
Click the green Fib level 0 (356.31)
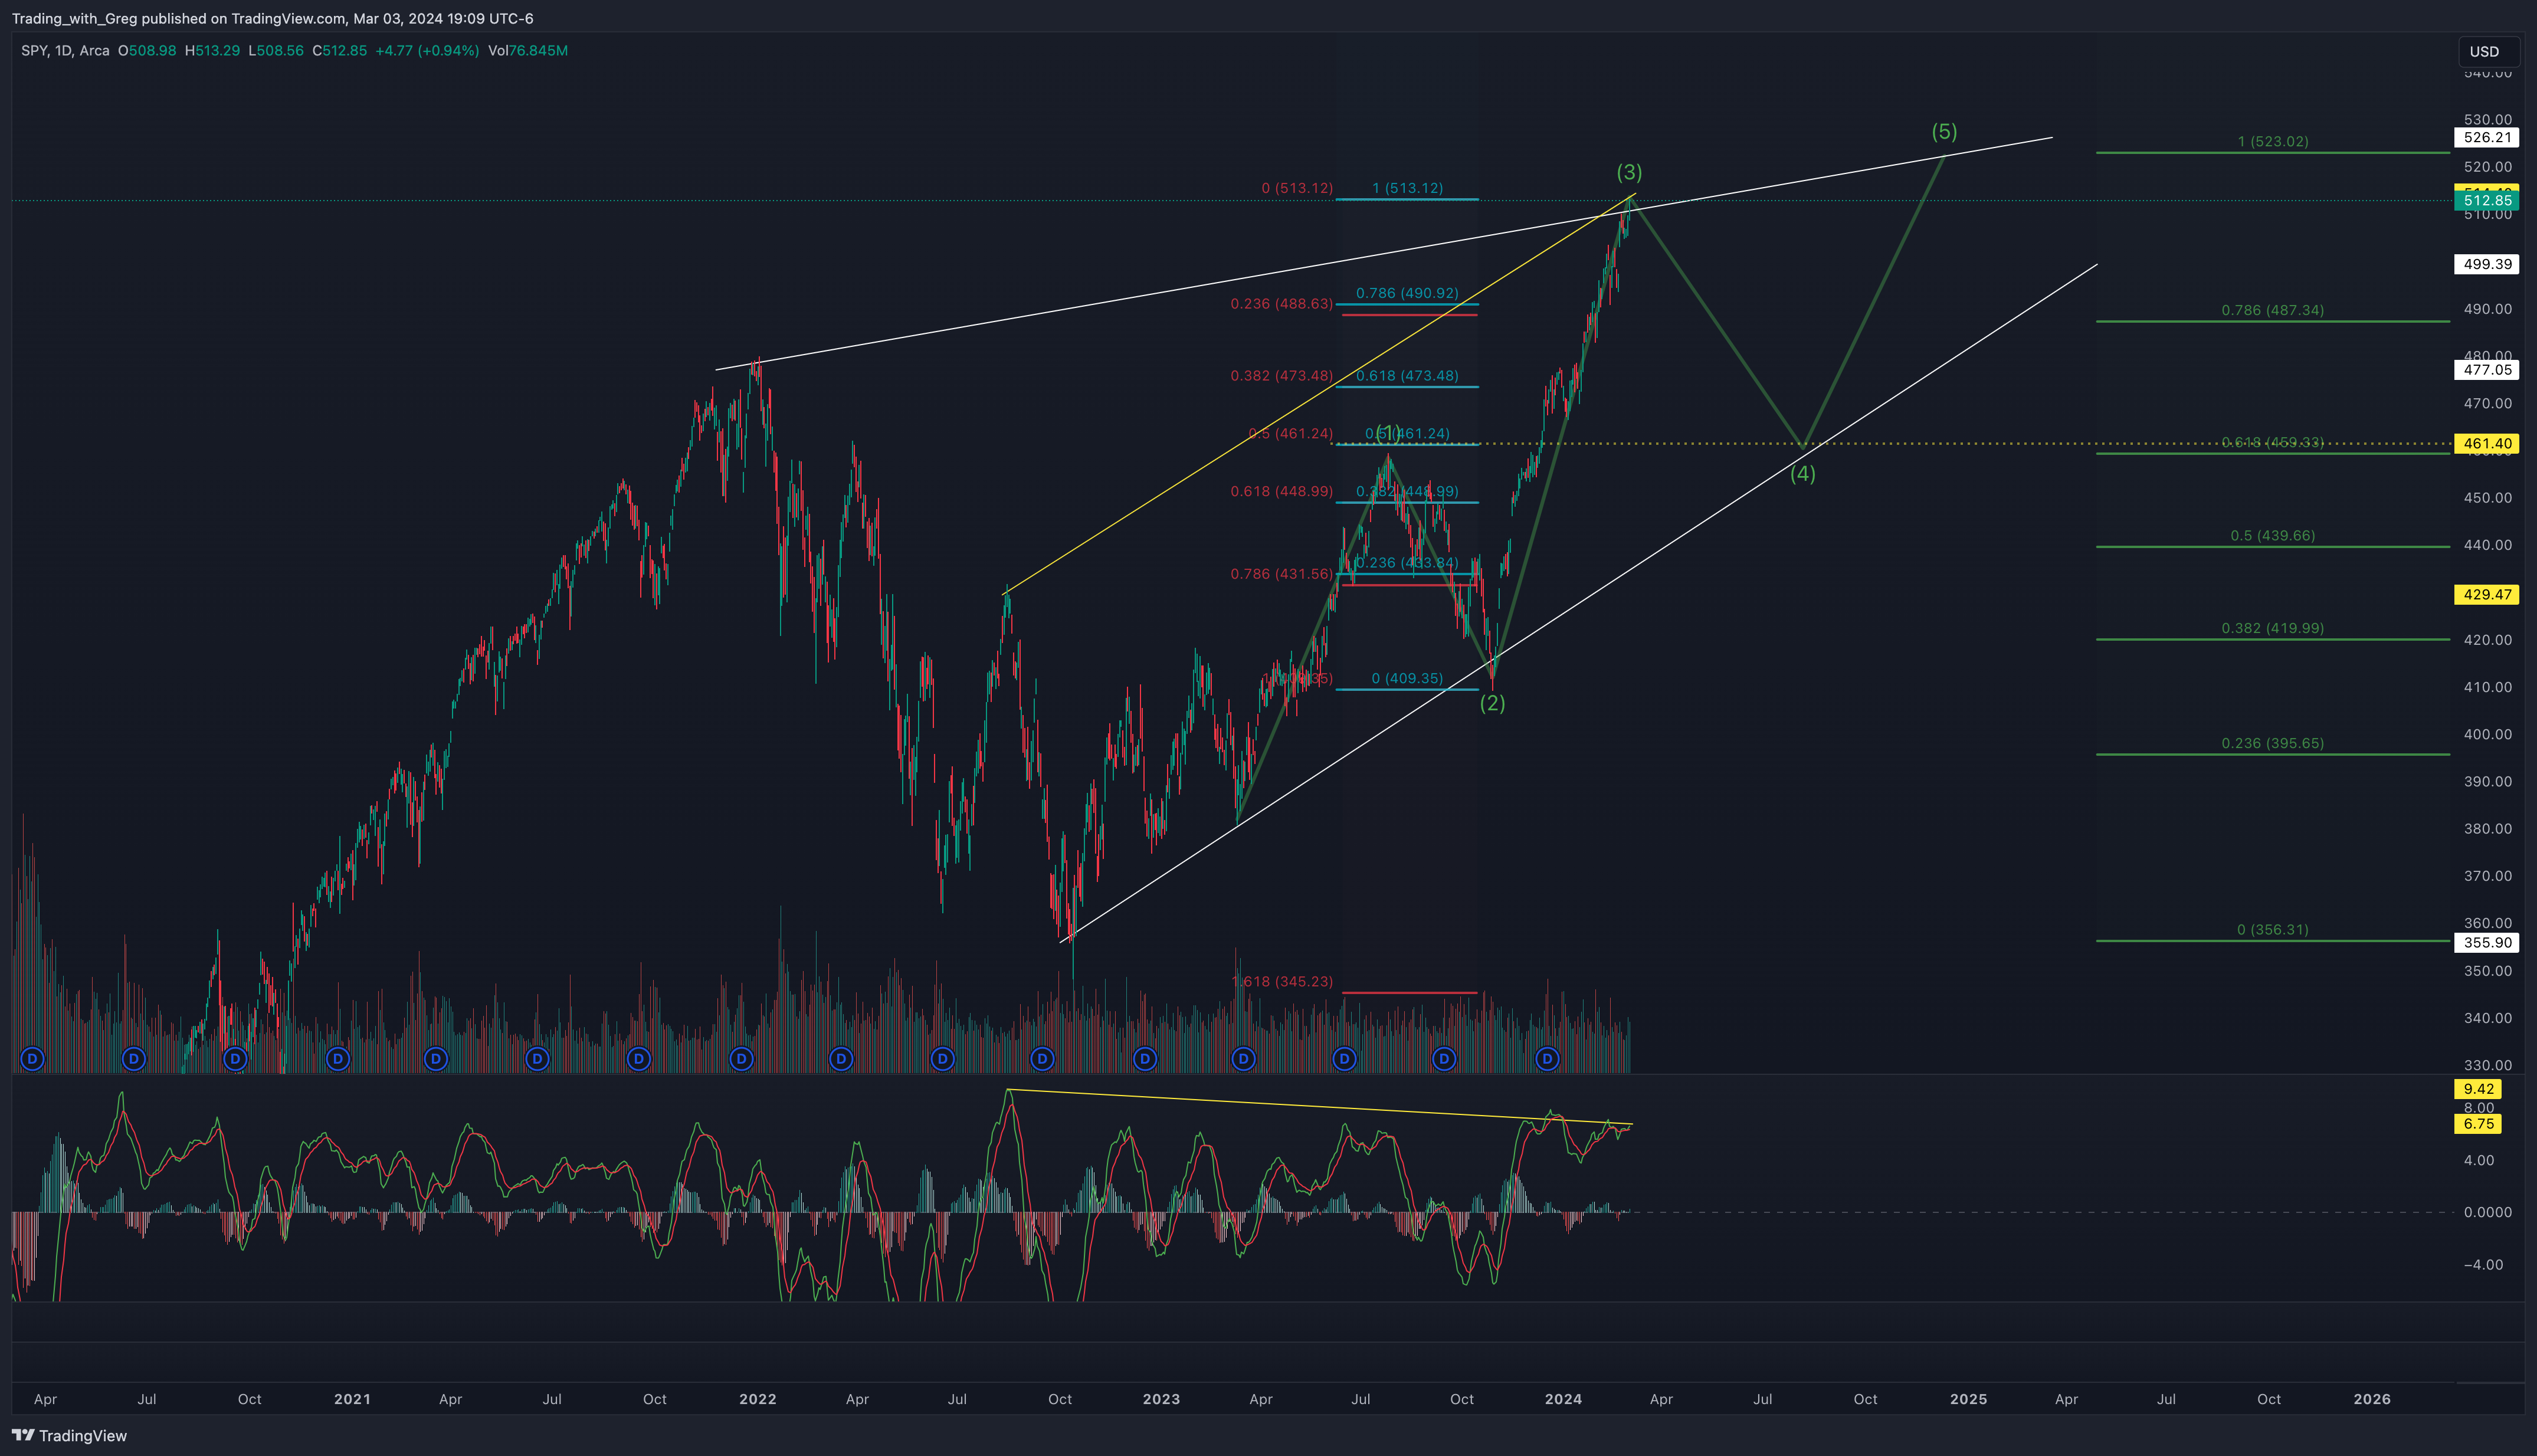pyautogui.click(x=2273, y=930)
